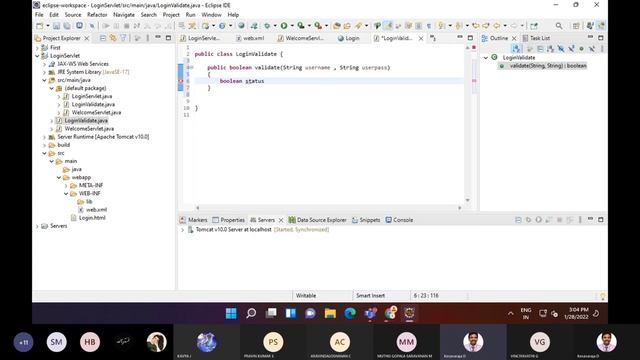Open File Explorer from the taskbar
The height and width of the screenshot is (360, 640).
(330, 313)
